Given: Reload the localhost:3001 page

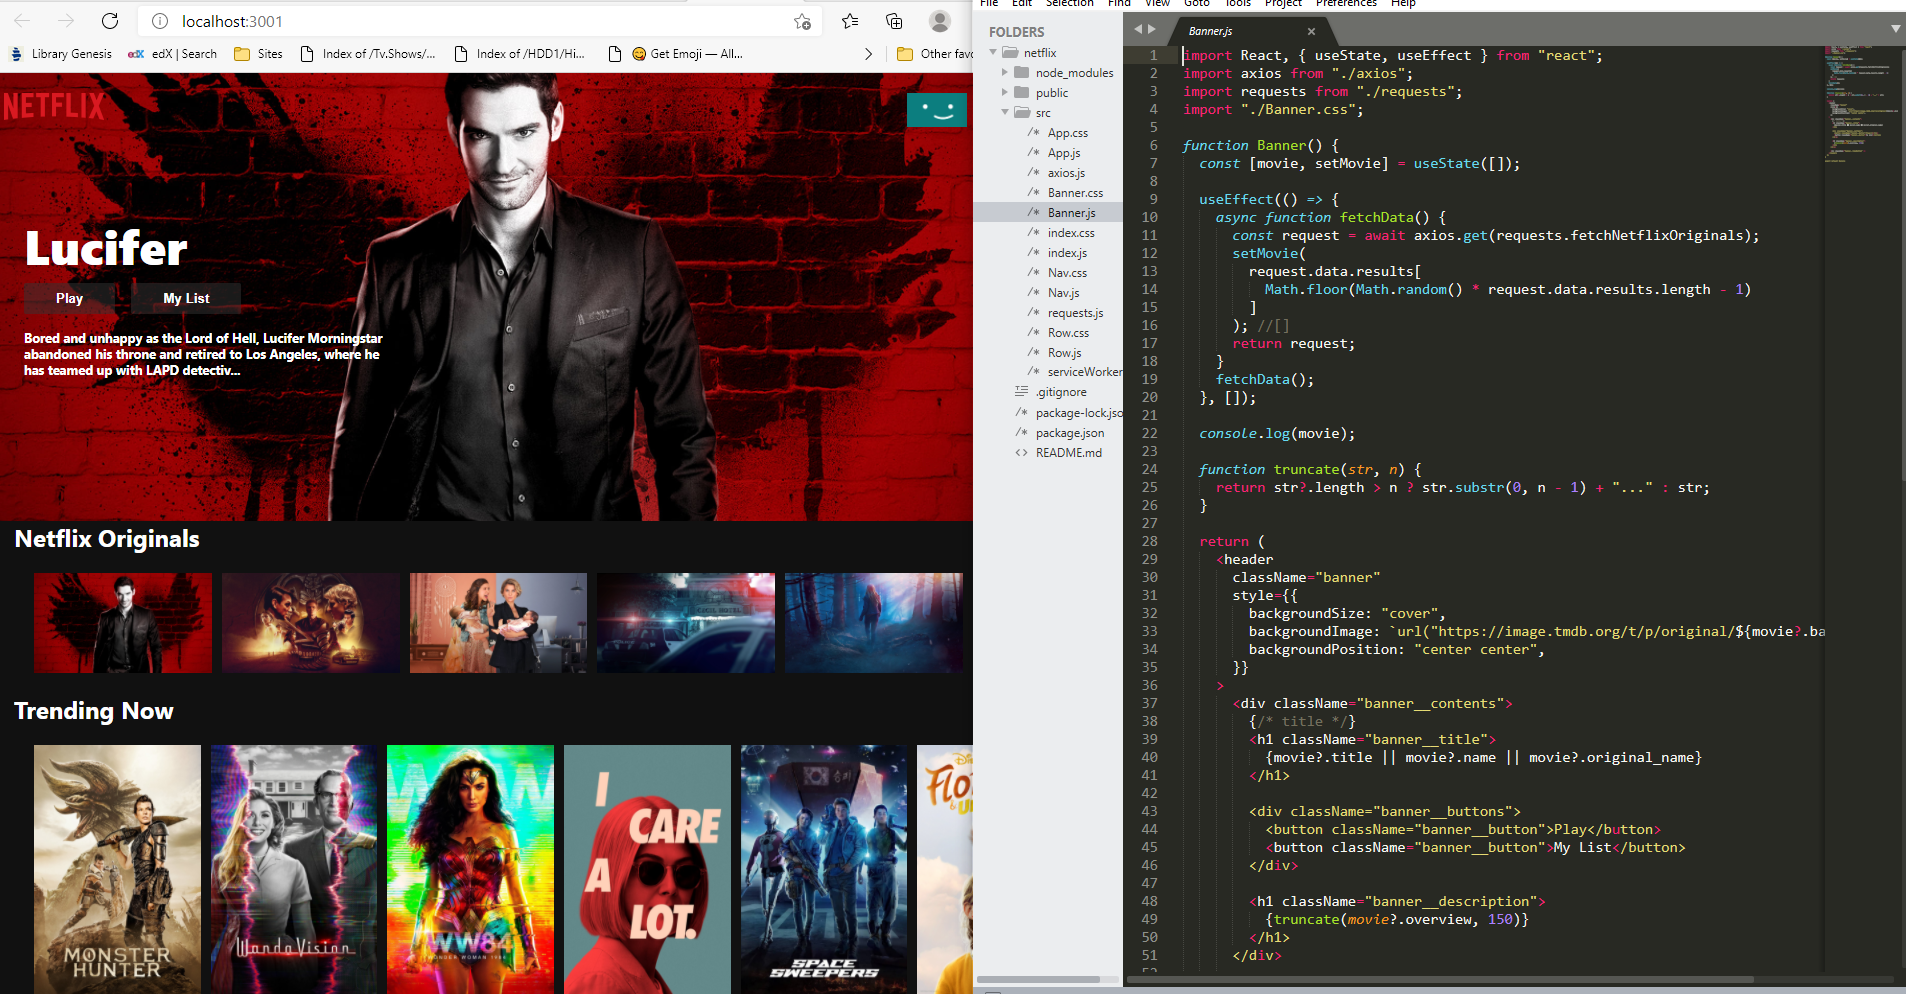Looking at the screenshot, I should tap(110, 20).
